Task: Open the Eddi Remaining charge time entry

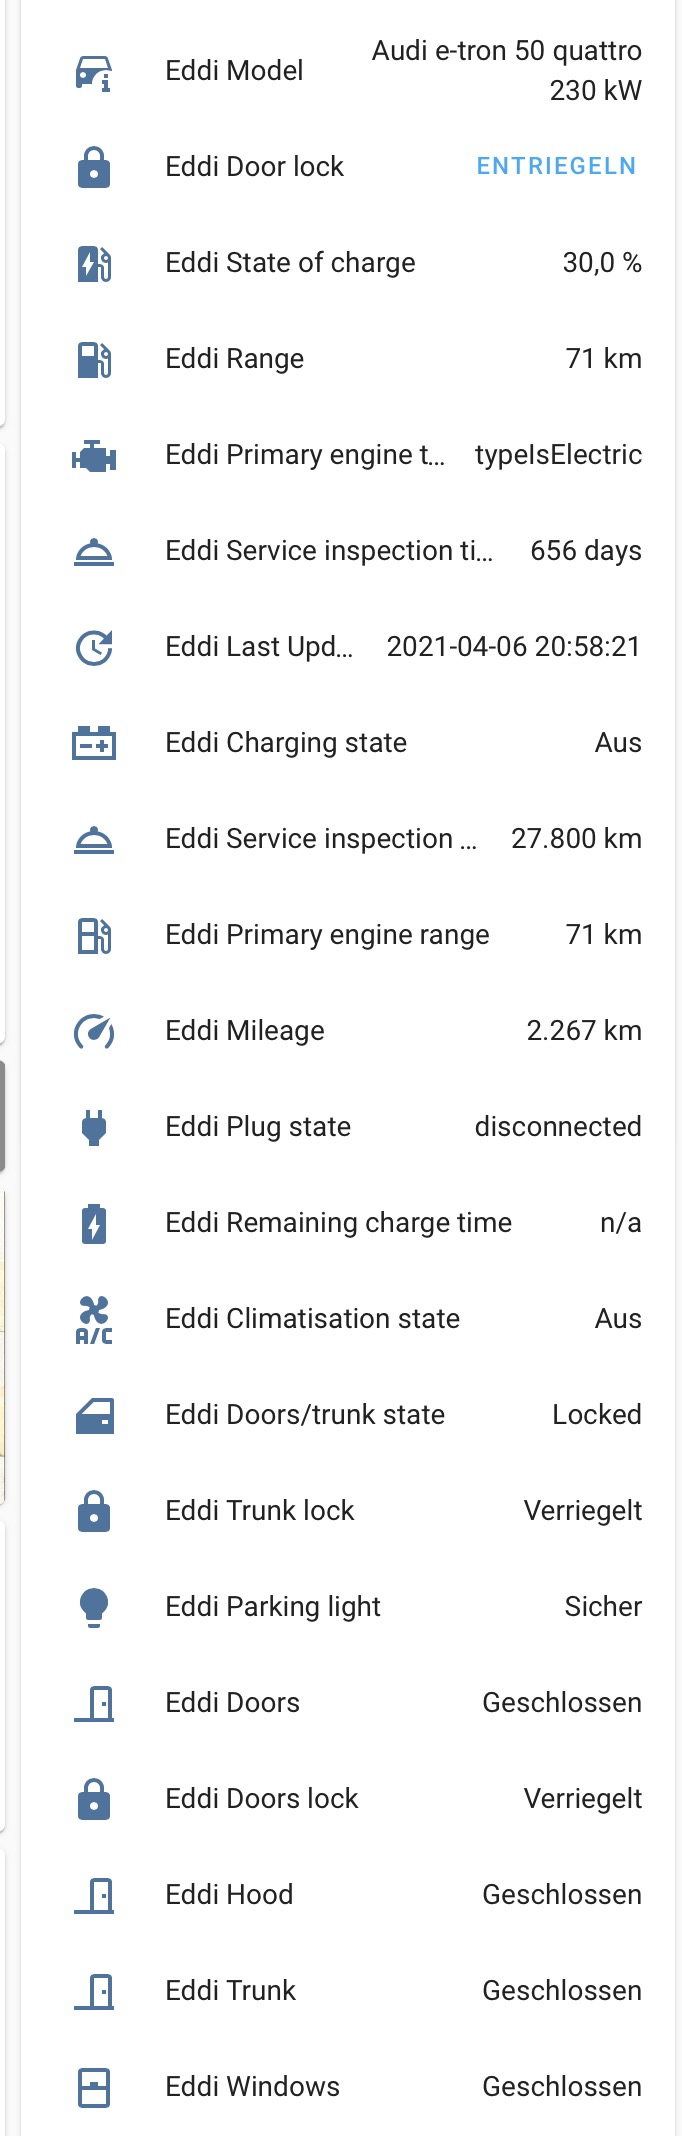Action: pyautogui.click(x=338, y=1223)
